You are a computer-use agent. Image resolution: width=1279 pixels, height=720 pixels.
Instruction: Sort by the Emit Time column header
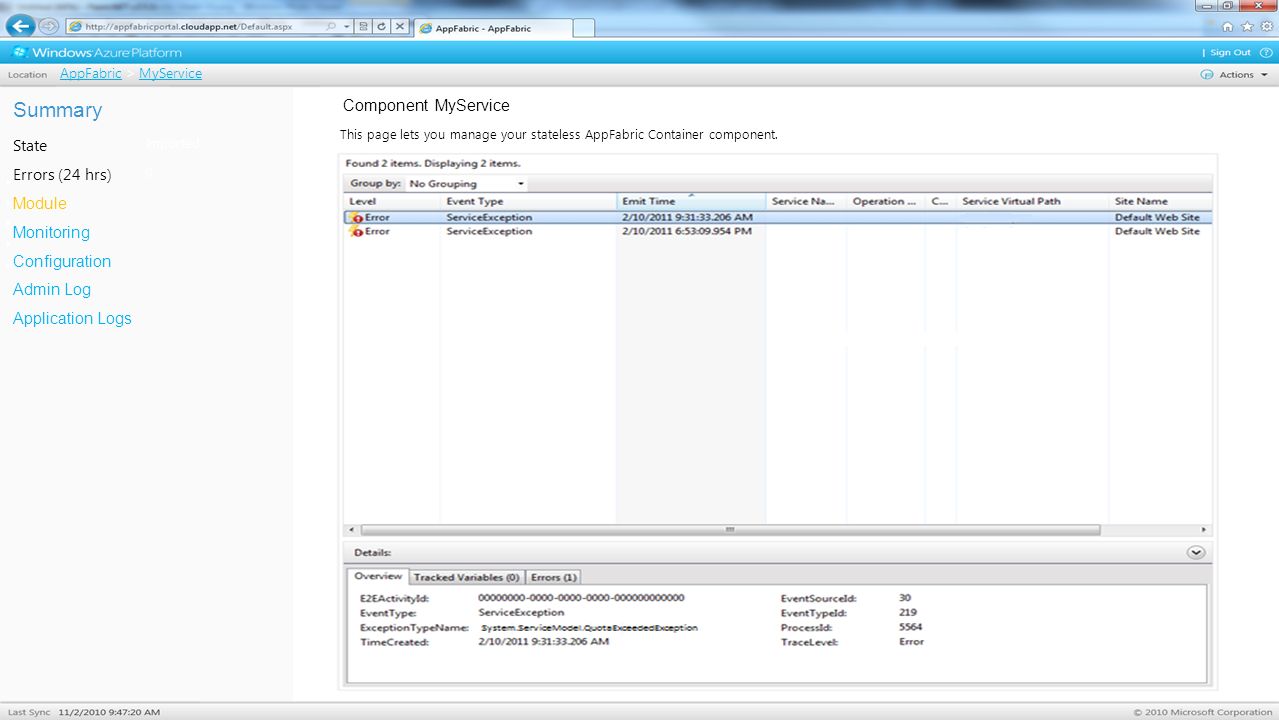[691, 201]
